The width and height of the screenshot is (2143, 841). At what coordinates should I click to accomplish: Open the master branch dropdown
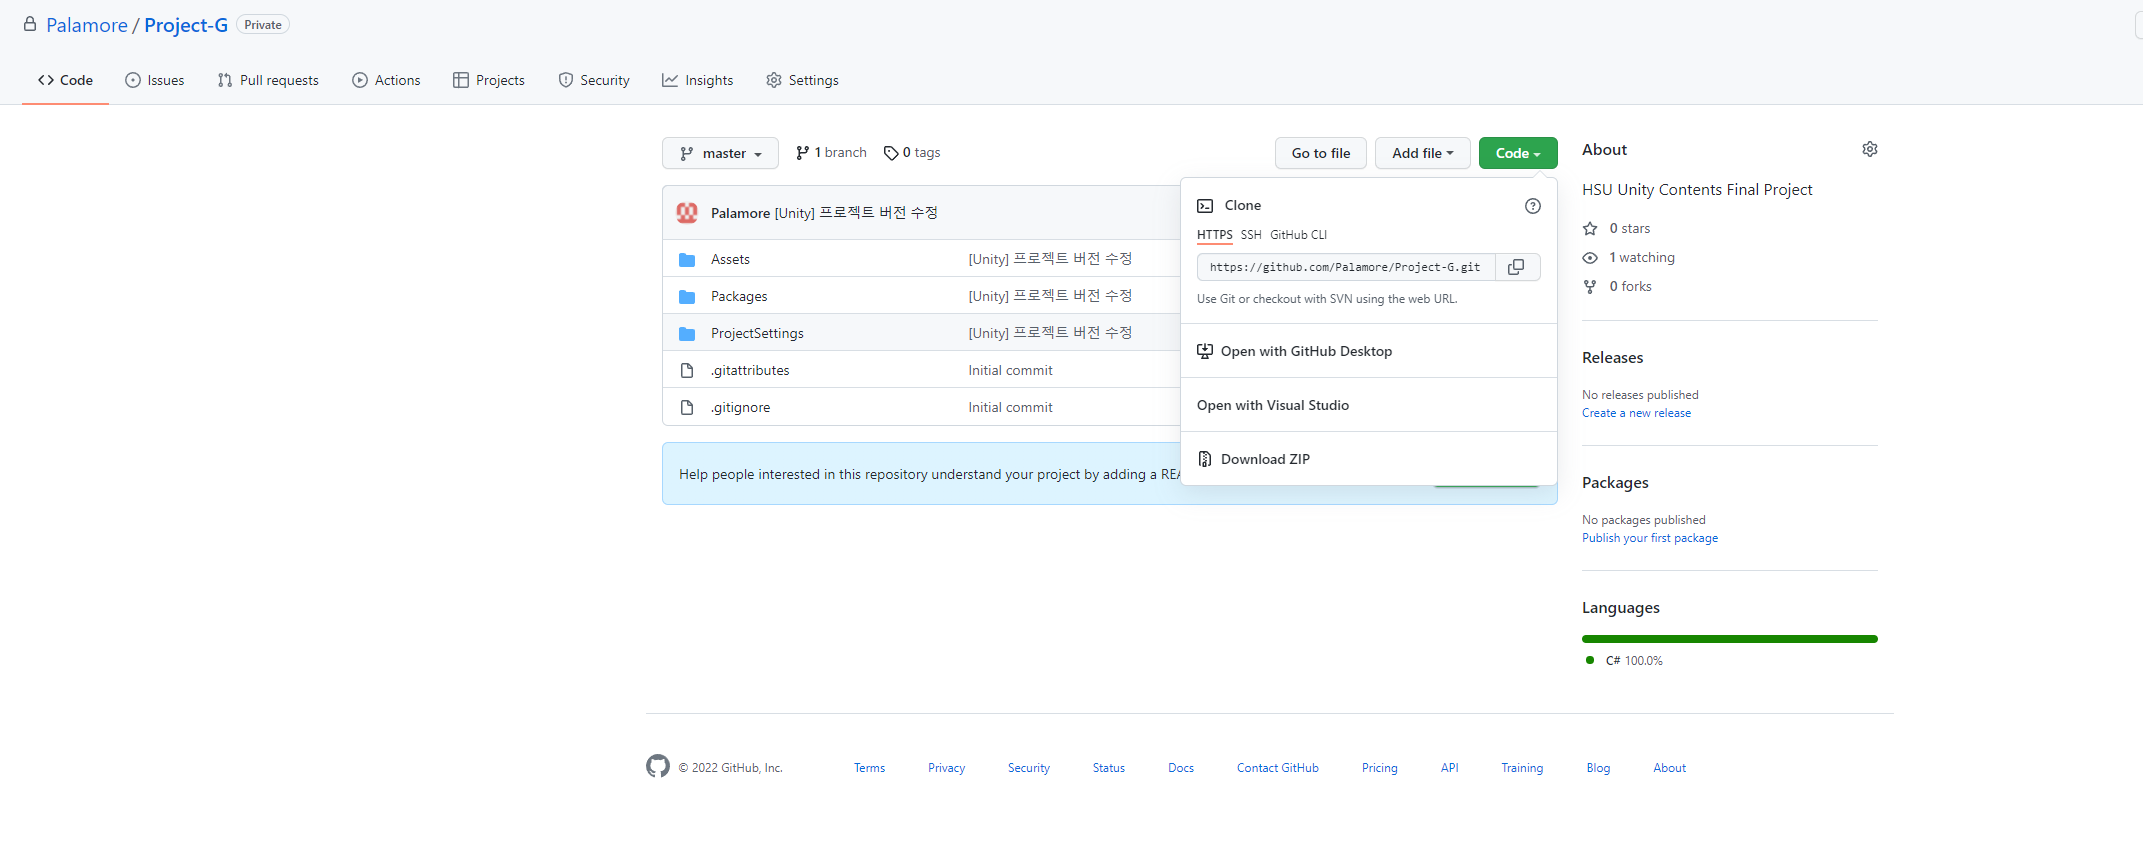click(720, 153)
